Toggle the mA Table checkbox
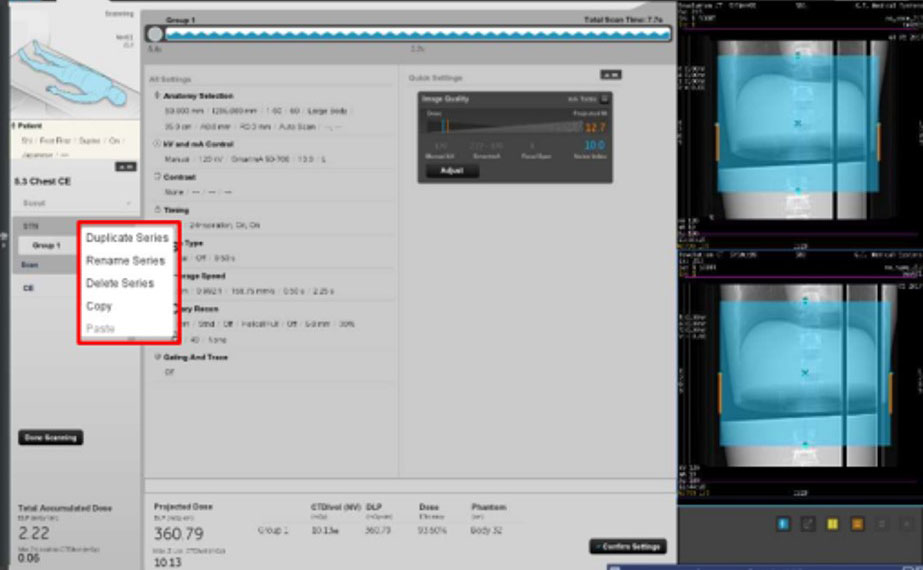923x570 pixels. point(604,99)
